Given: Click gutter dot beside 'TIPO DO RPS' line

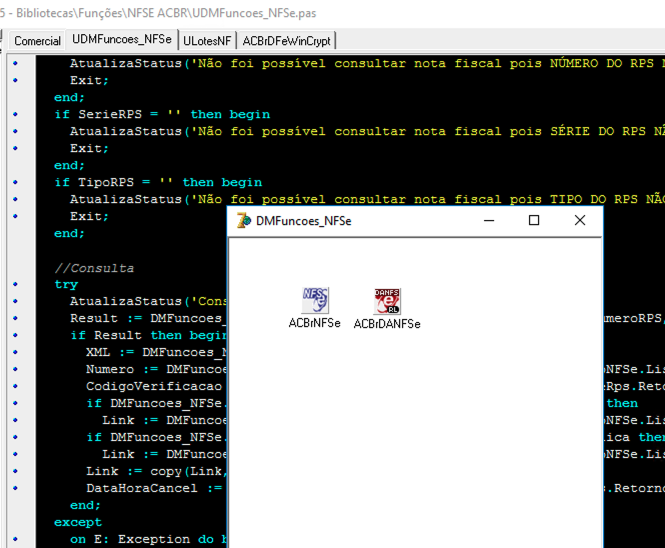Looking at the screenshot, I should coord(16,199).
